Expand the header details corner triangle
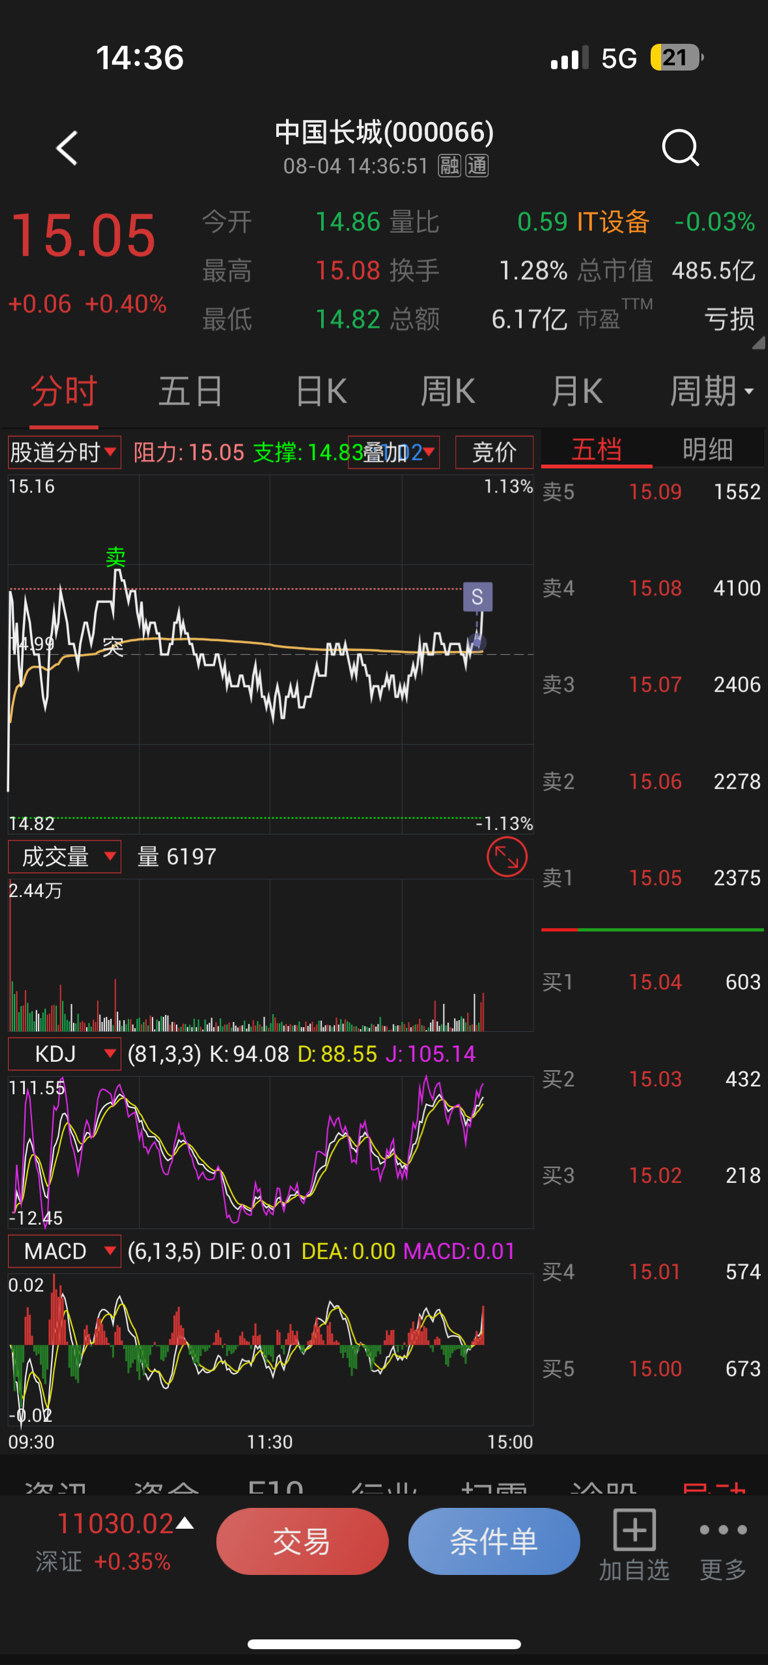Image resolution: width=769 pixels, height=1665 pixels. click(758, 342)
